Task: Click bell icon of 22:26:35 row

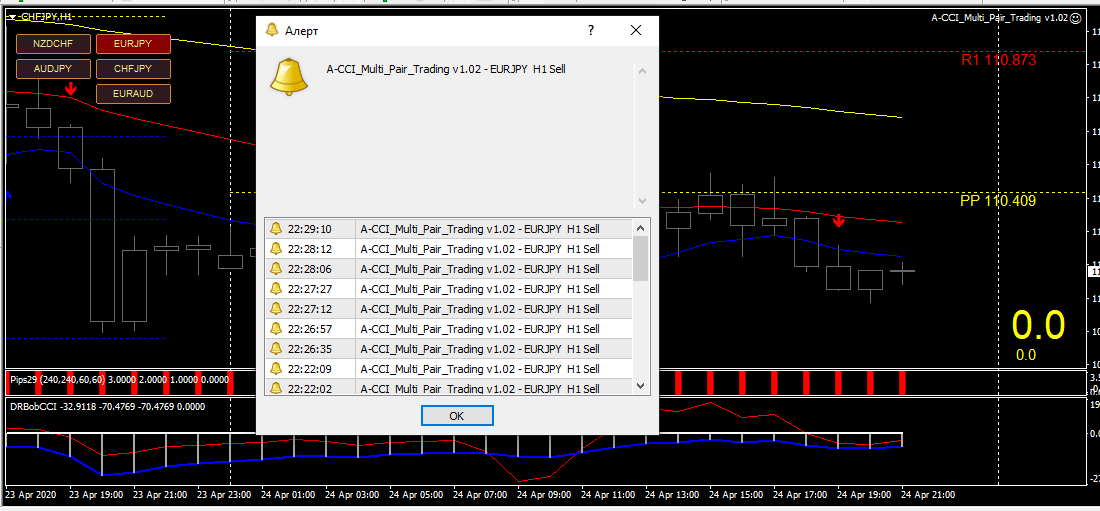Action: (x=276, y=349)
